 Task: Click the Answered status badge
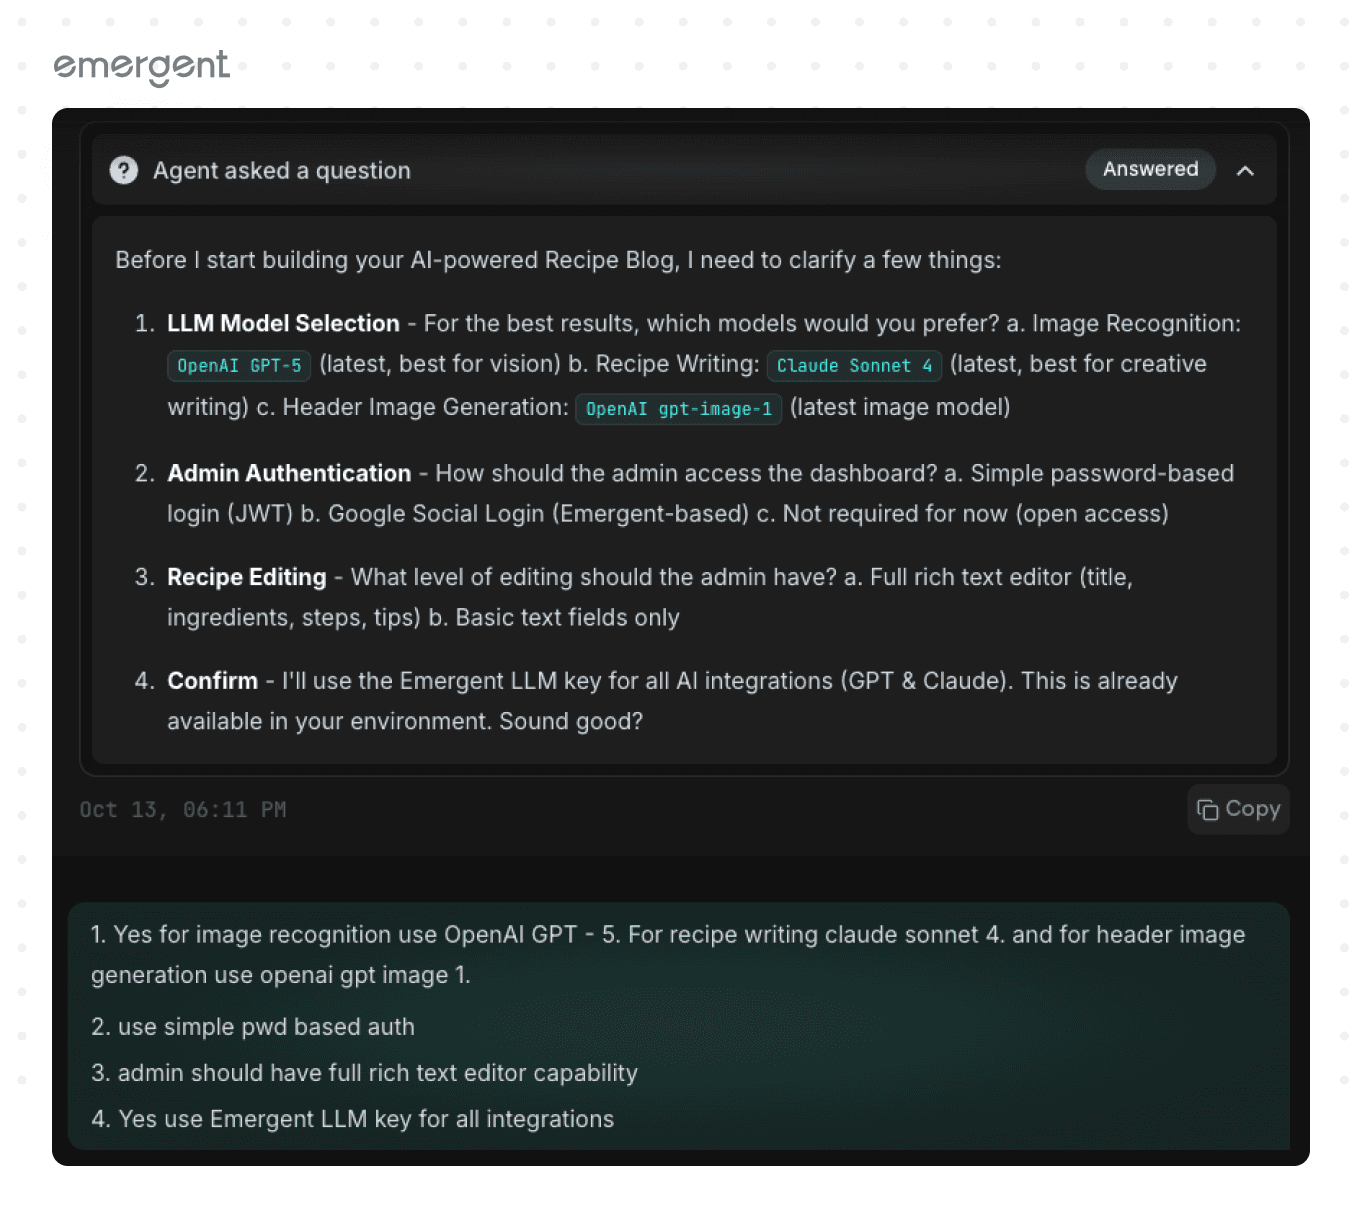coord(1150,169)
